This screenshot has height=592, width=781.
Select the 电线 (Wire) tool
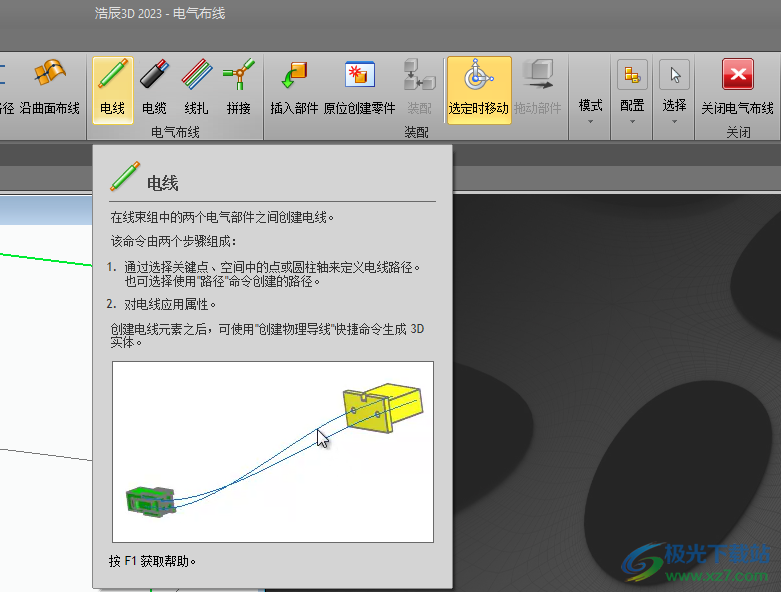pos(113,90)
